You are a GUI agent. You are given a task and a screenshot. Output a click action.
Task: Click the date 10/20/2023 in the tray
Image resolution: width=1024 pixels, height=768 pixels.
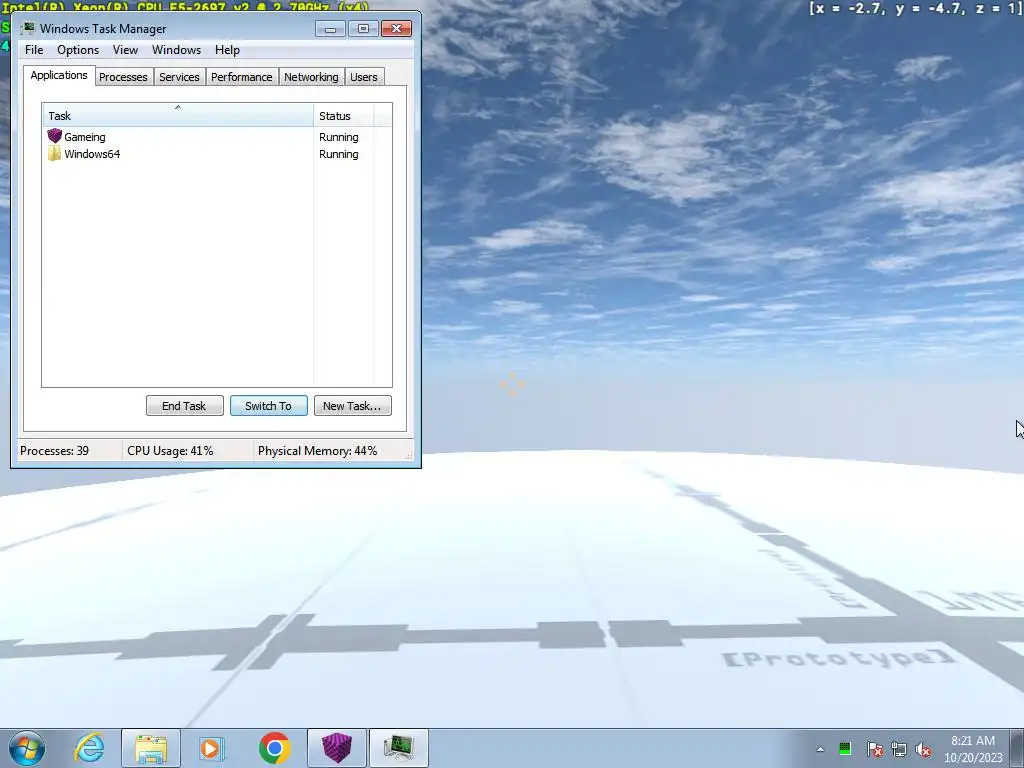972,758
